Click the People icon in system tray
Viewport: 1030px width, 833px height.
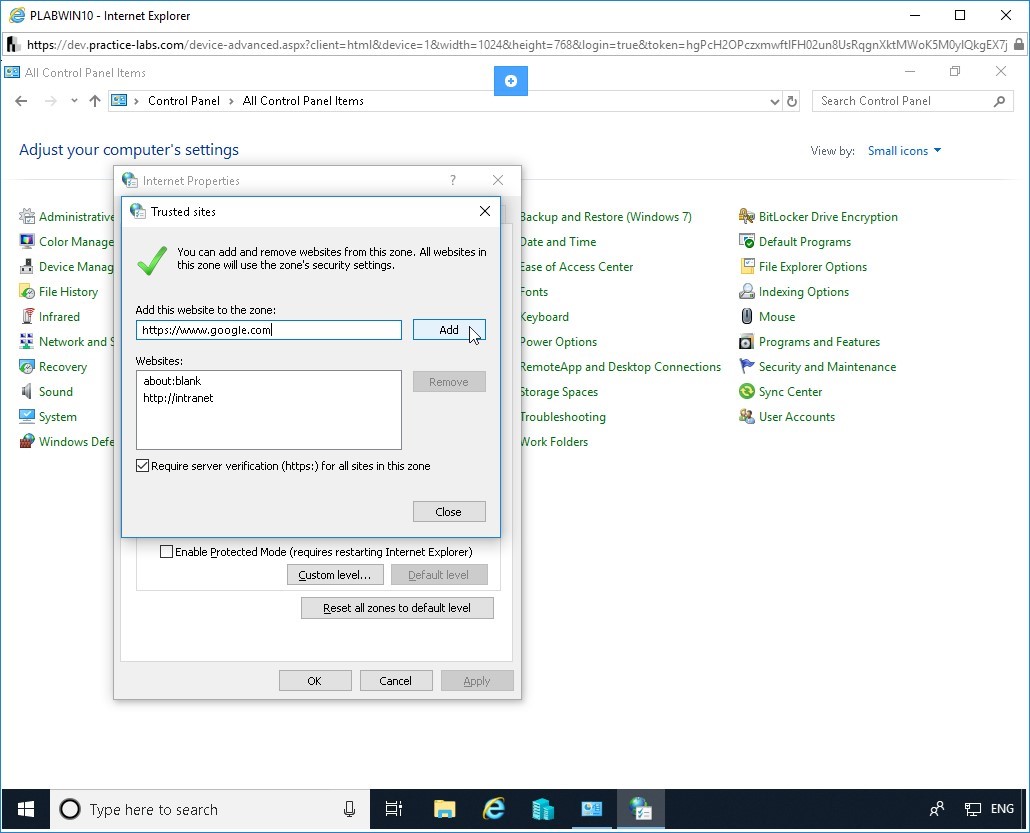click(x=937, y=809)
